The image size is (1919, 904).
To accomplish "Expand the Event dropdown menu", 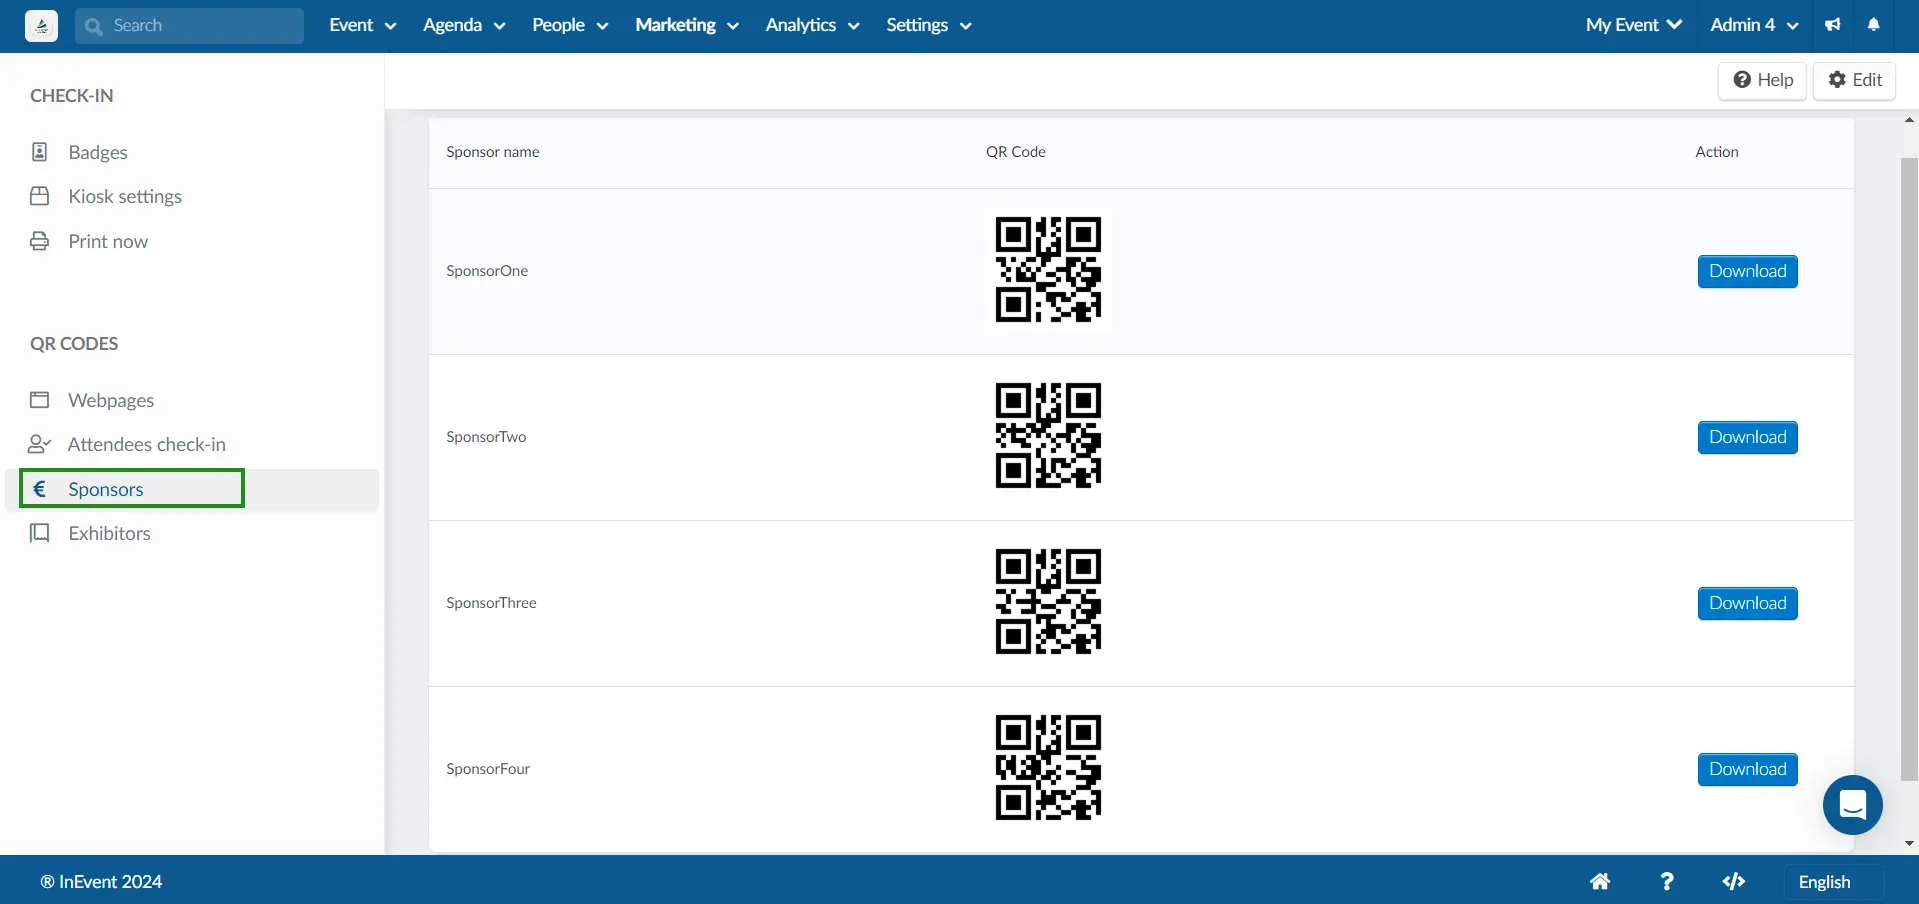I will (x=363, y=26).
